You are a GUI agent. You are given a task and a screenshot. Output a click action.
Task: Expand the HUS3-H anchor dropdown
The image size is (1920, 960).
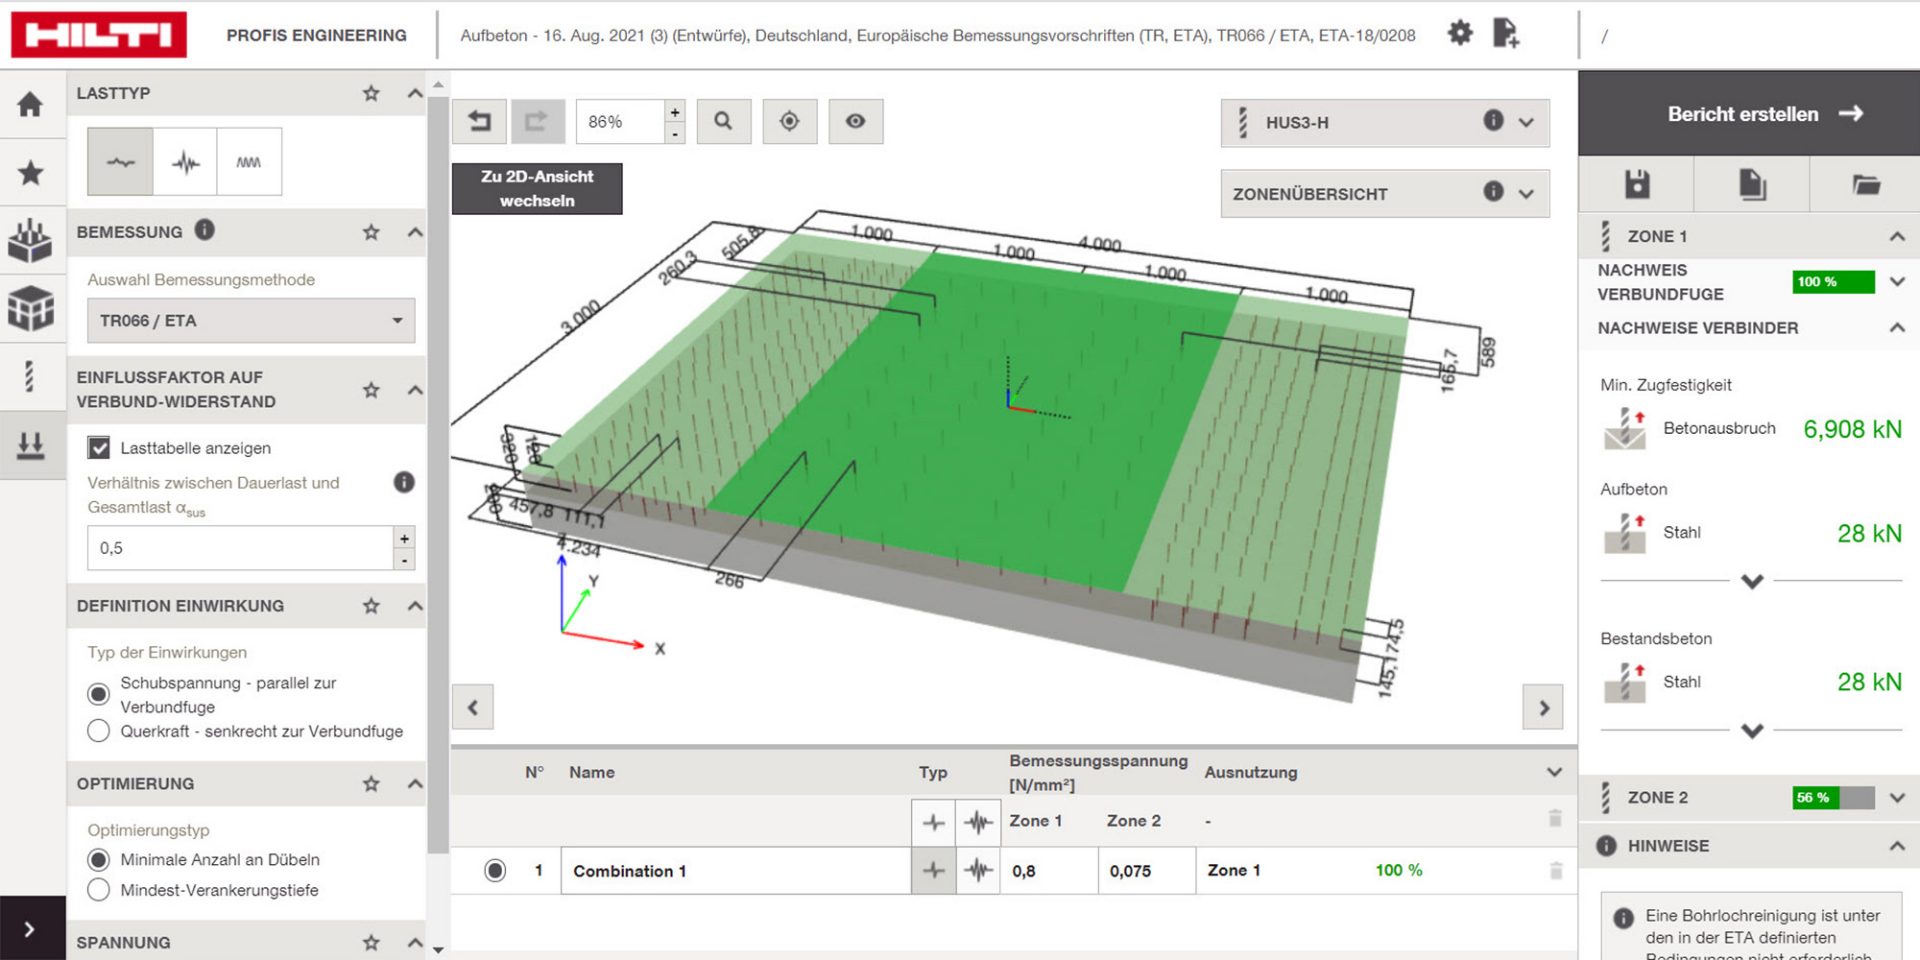point(1526,123)
